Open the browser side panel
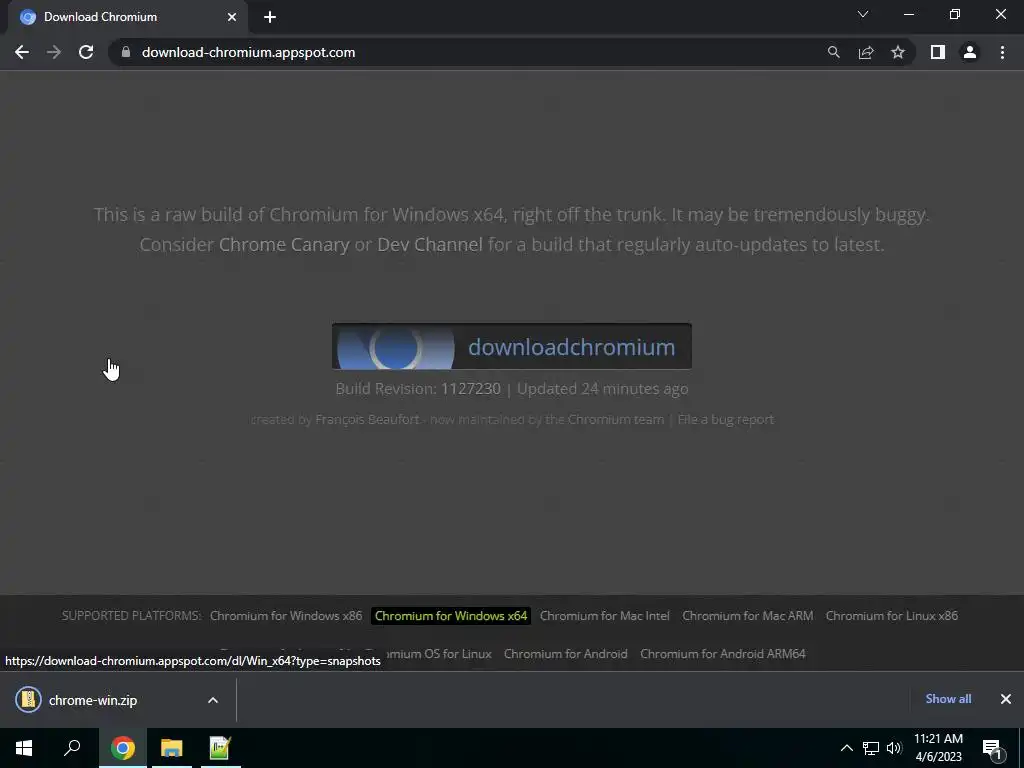This screenshot has width=1024, height=768. [x=938, y=52]
